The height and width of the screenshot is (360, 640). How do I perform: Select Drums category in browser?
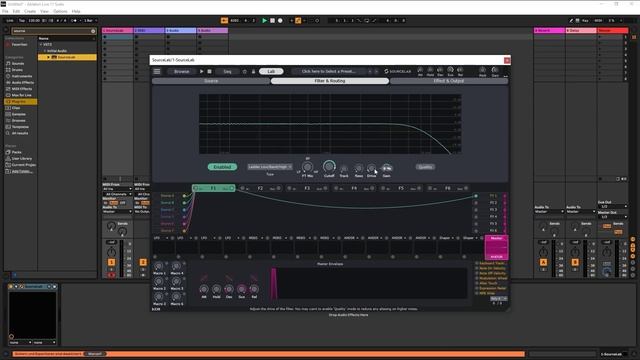[17, 70]
